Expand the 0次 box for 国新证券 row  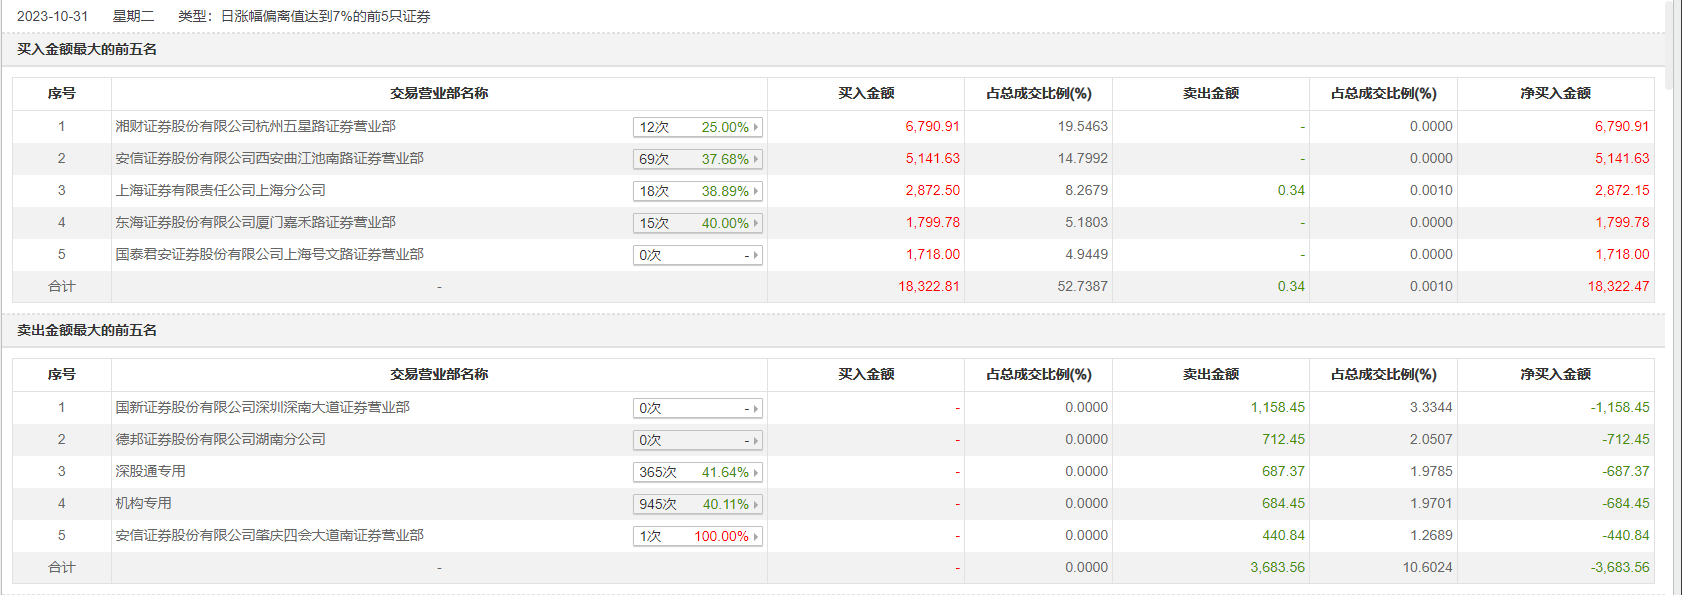(x=697, y=408)
